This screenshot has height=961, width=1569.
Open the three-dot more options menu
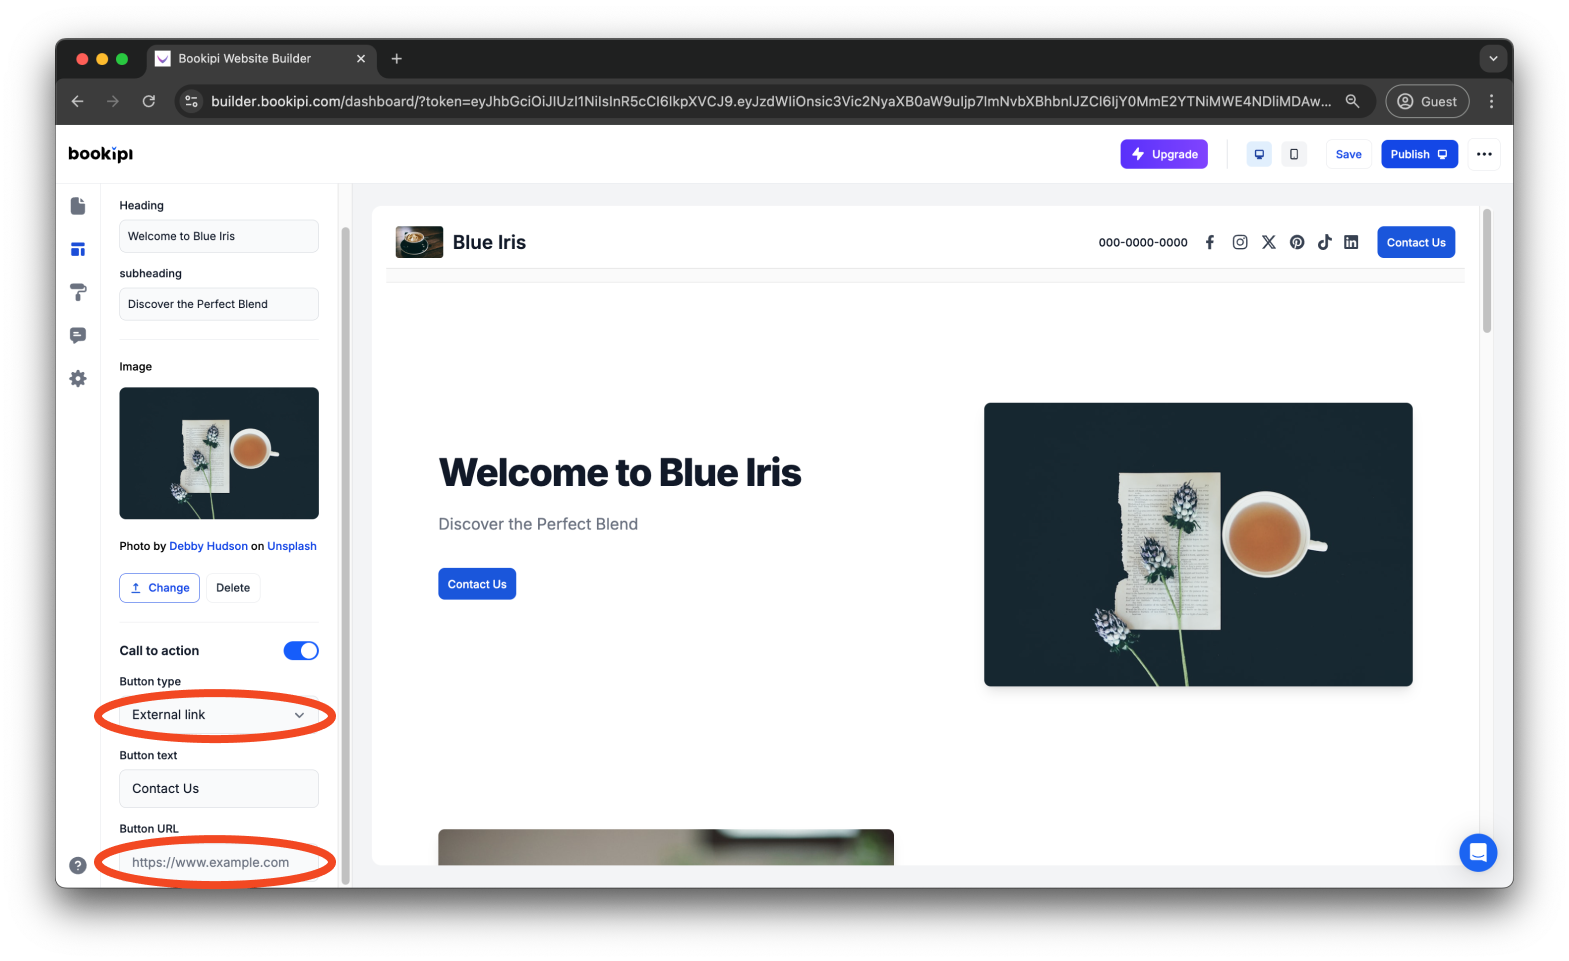(x=1484, y=154)
